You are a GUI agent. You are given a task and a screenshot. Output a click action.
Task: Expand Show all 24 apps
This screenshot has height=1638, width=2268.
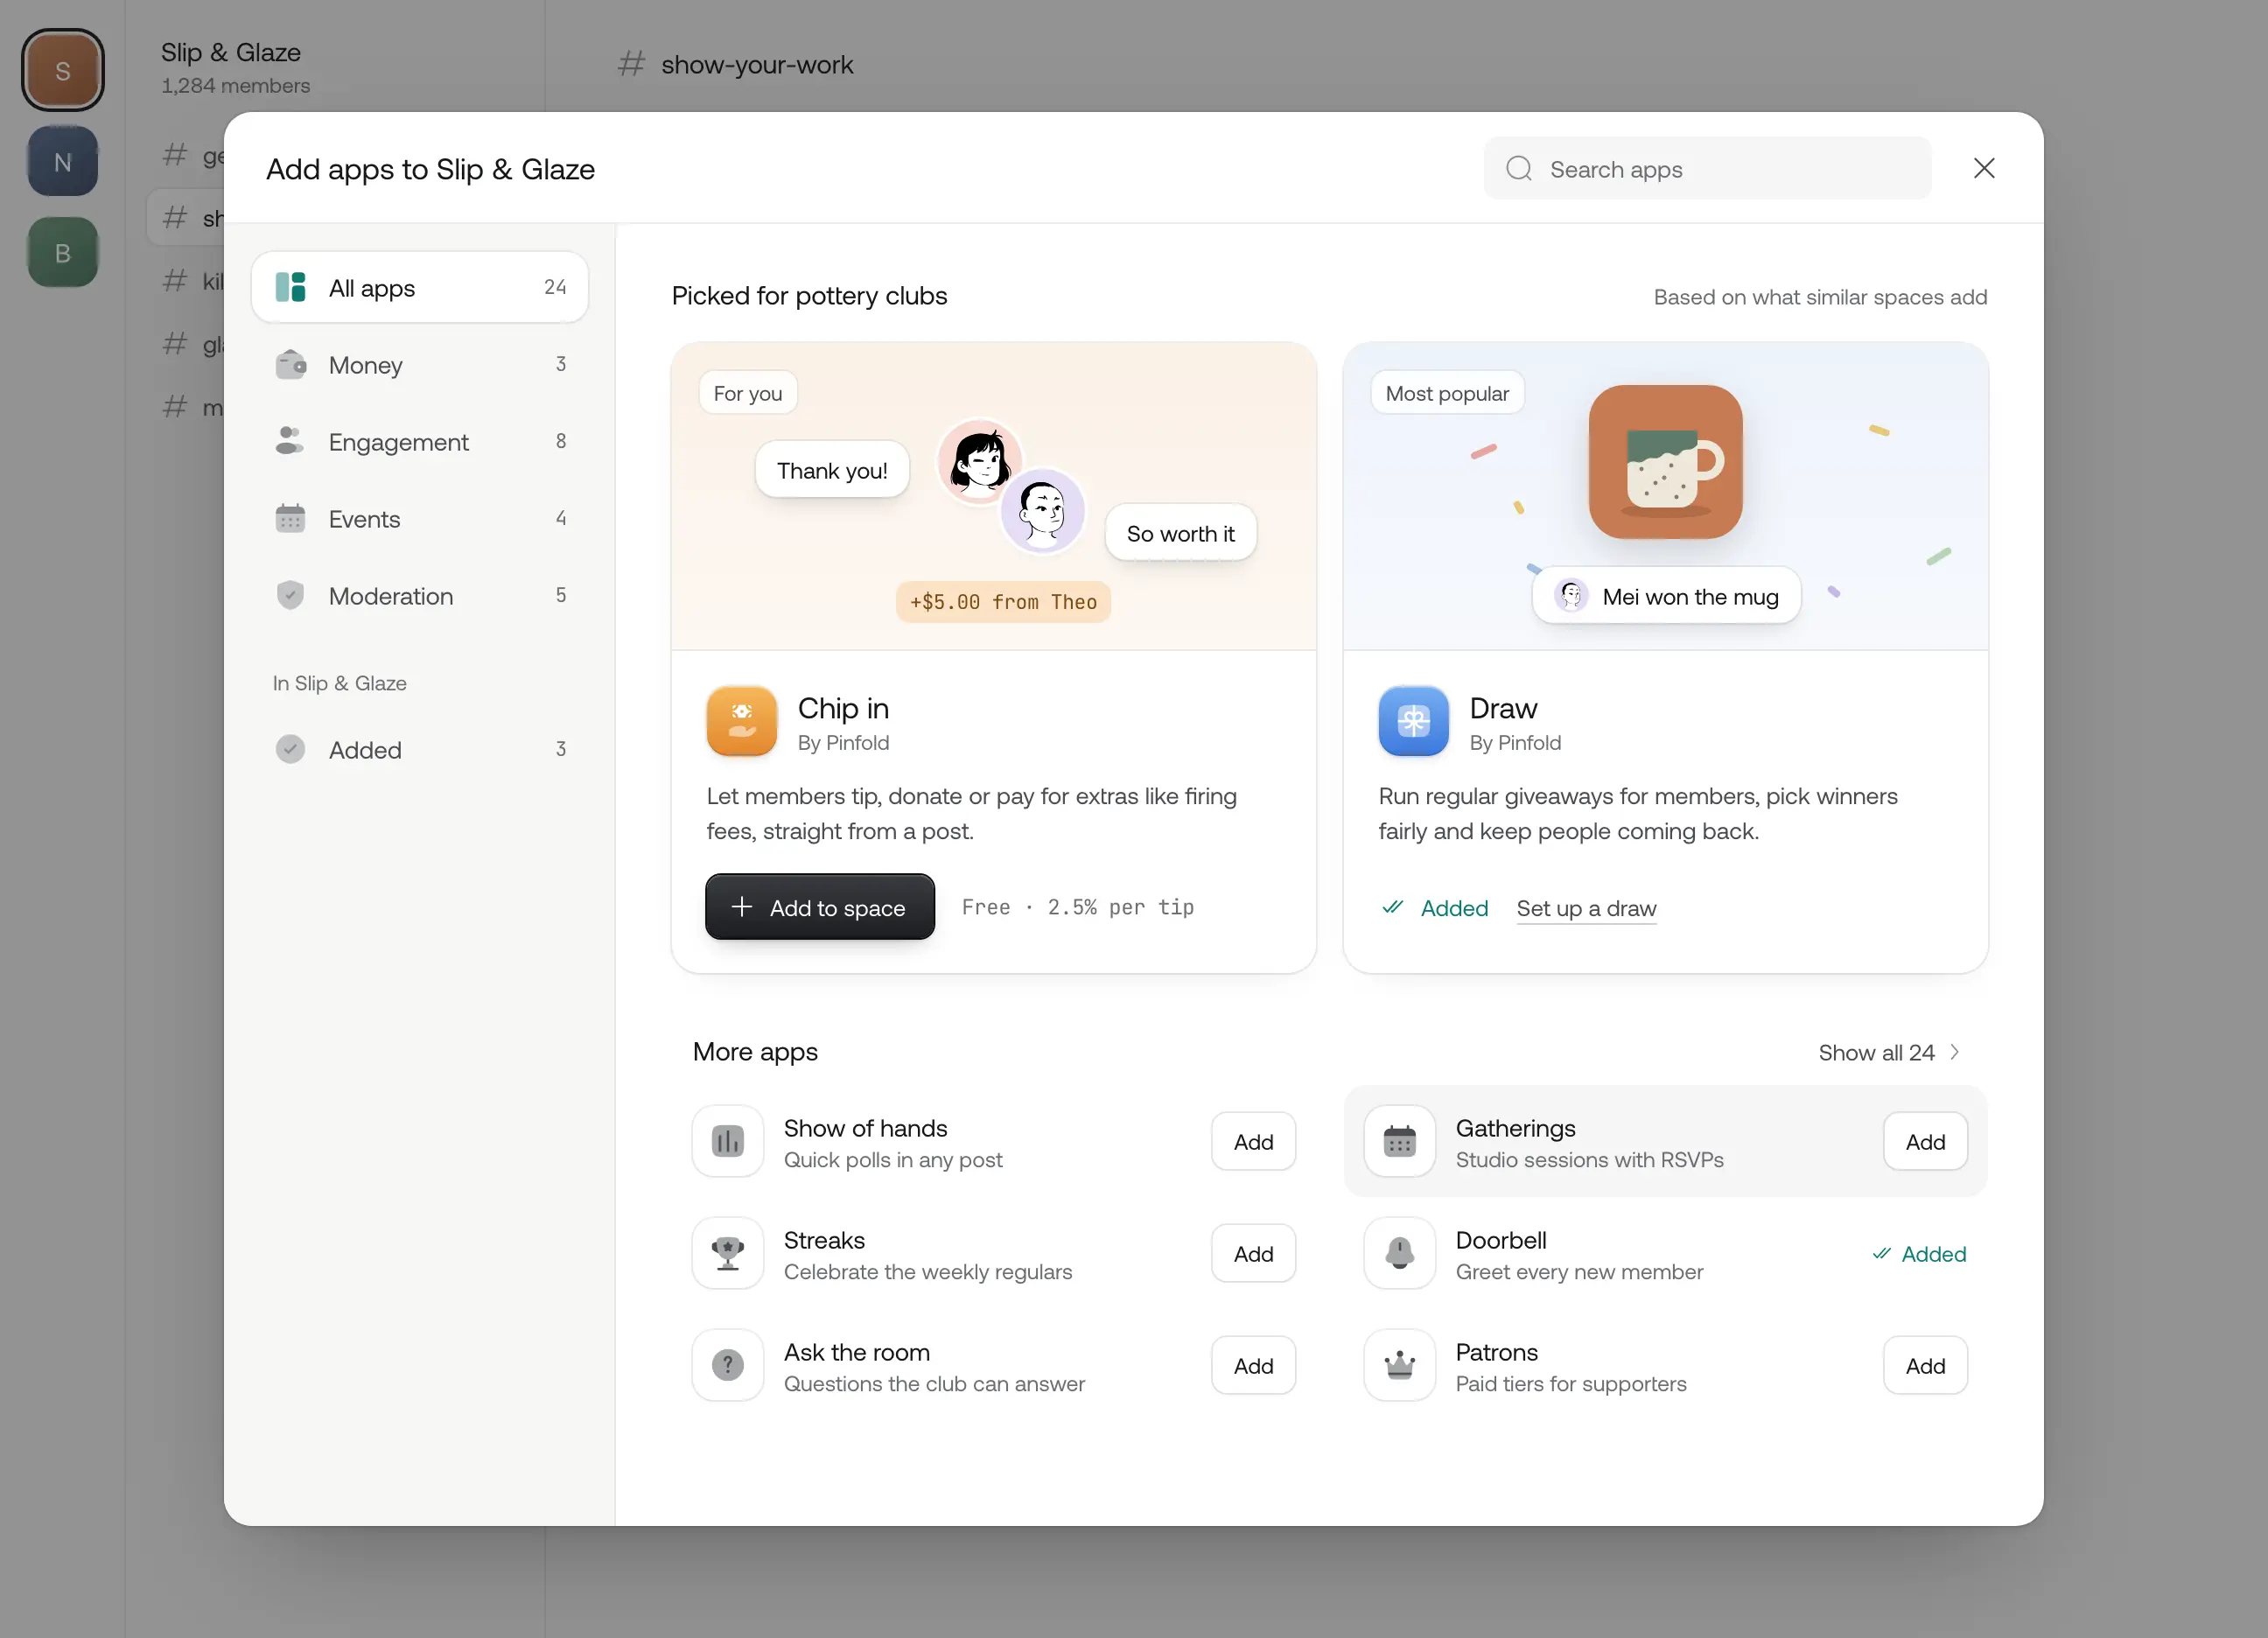tap(1888, 1052)
